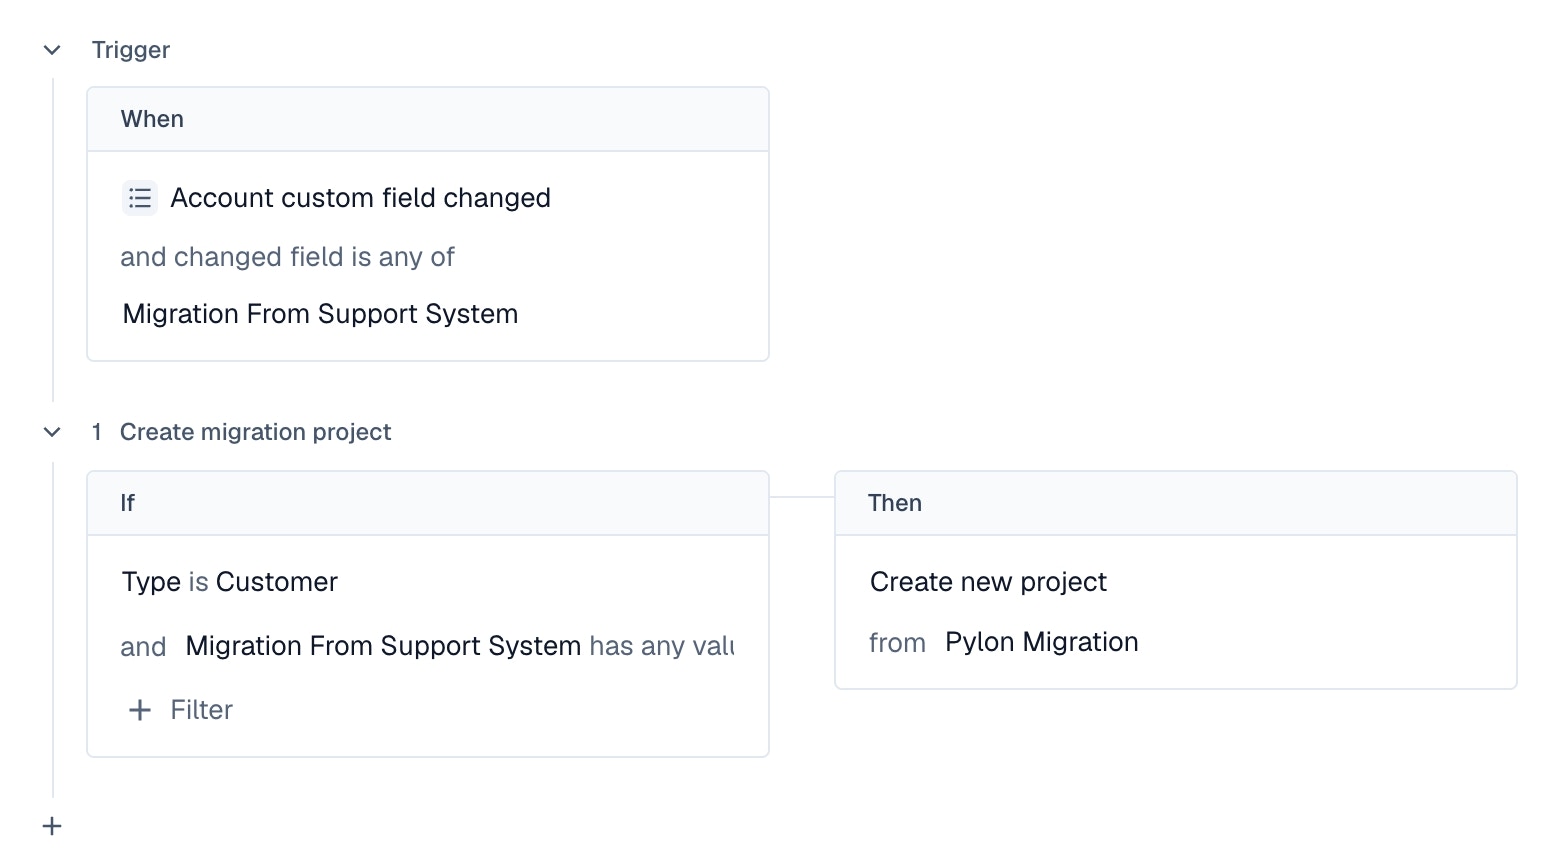1548x862 pixels.
Task: Click the Create new project action
Action: [x=988, y=582]
